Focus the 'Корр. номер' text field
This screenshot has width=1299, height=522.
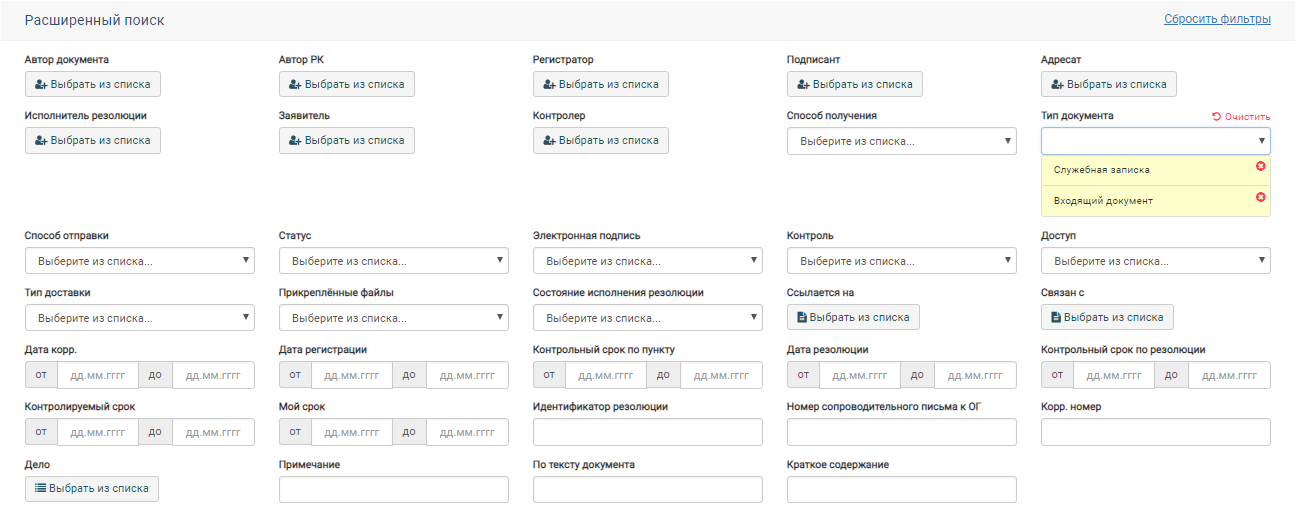click(x=1155, y=432)
